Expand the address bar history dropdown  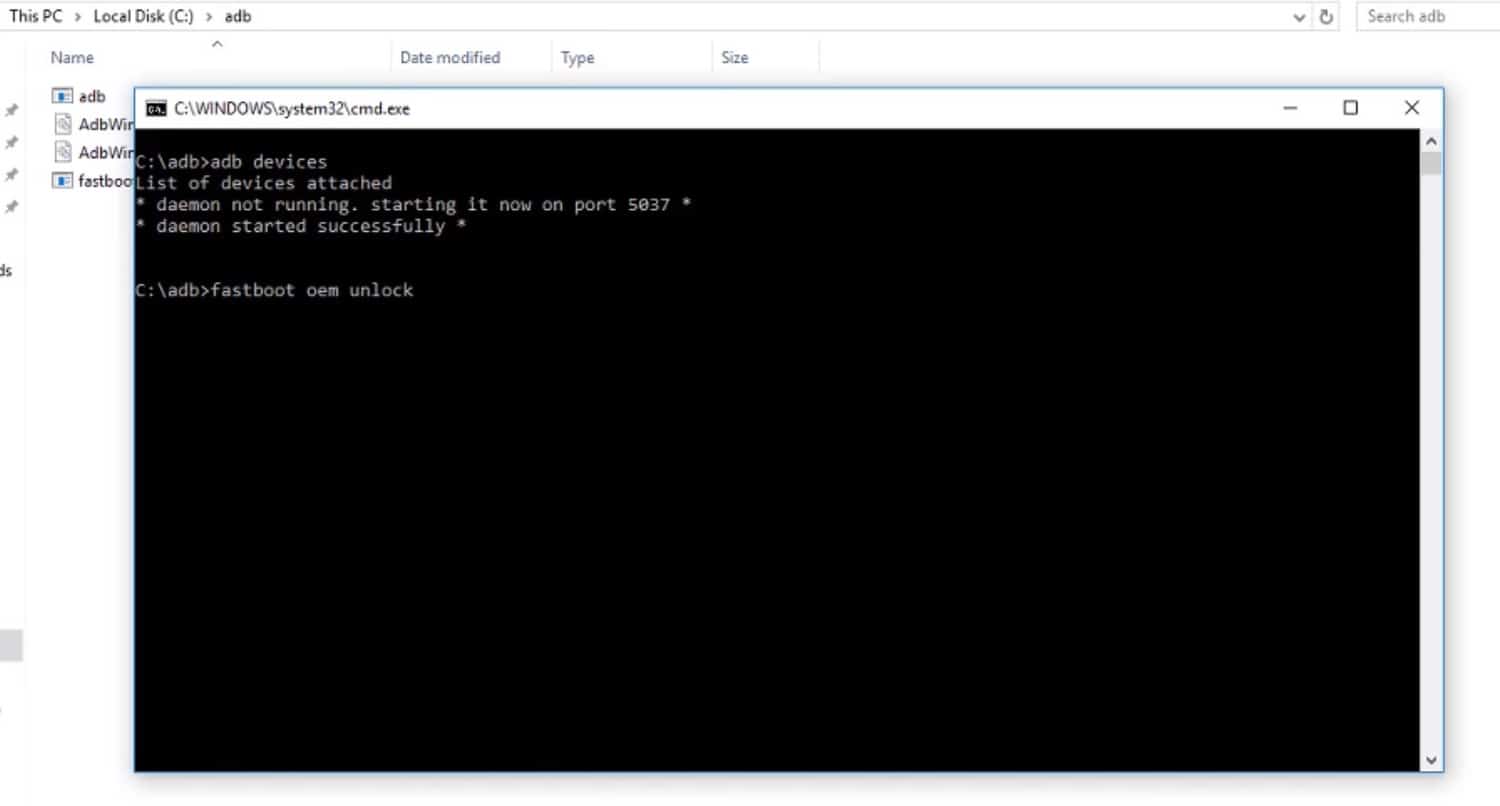1299,17
